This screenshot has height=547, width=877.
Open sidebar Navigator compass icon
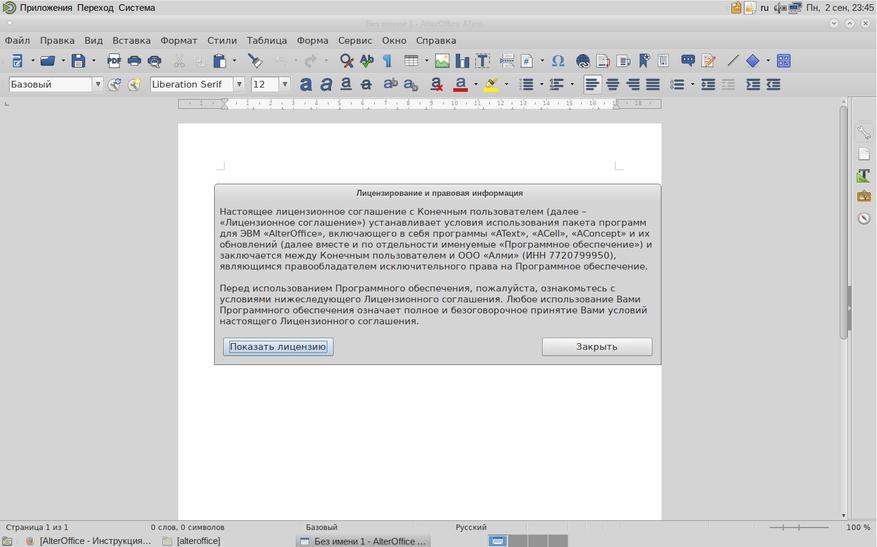pyautogui.click(x=864, y=218)
